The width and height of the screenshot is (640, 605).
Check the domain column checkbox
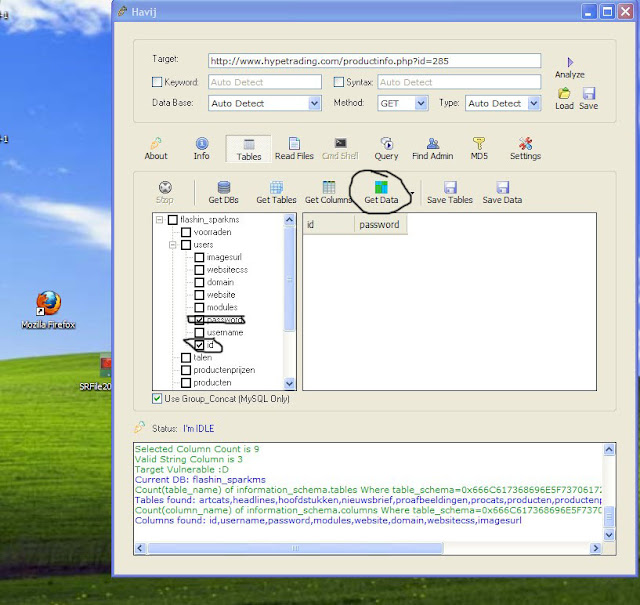[x=199, y=282]
